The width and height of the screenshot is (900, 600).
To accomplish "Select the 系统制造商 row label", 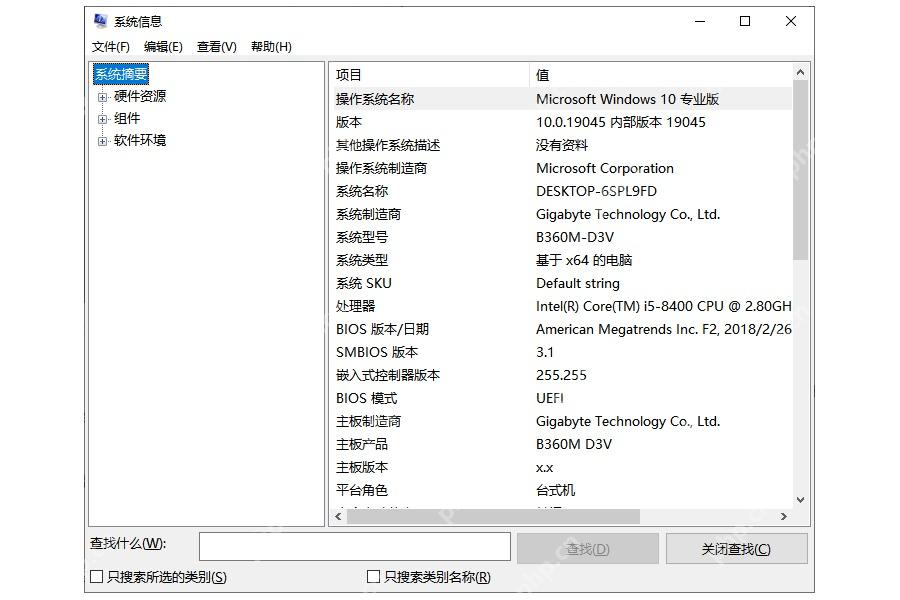I will 368,214.
